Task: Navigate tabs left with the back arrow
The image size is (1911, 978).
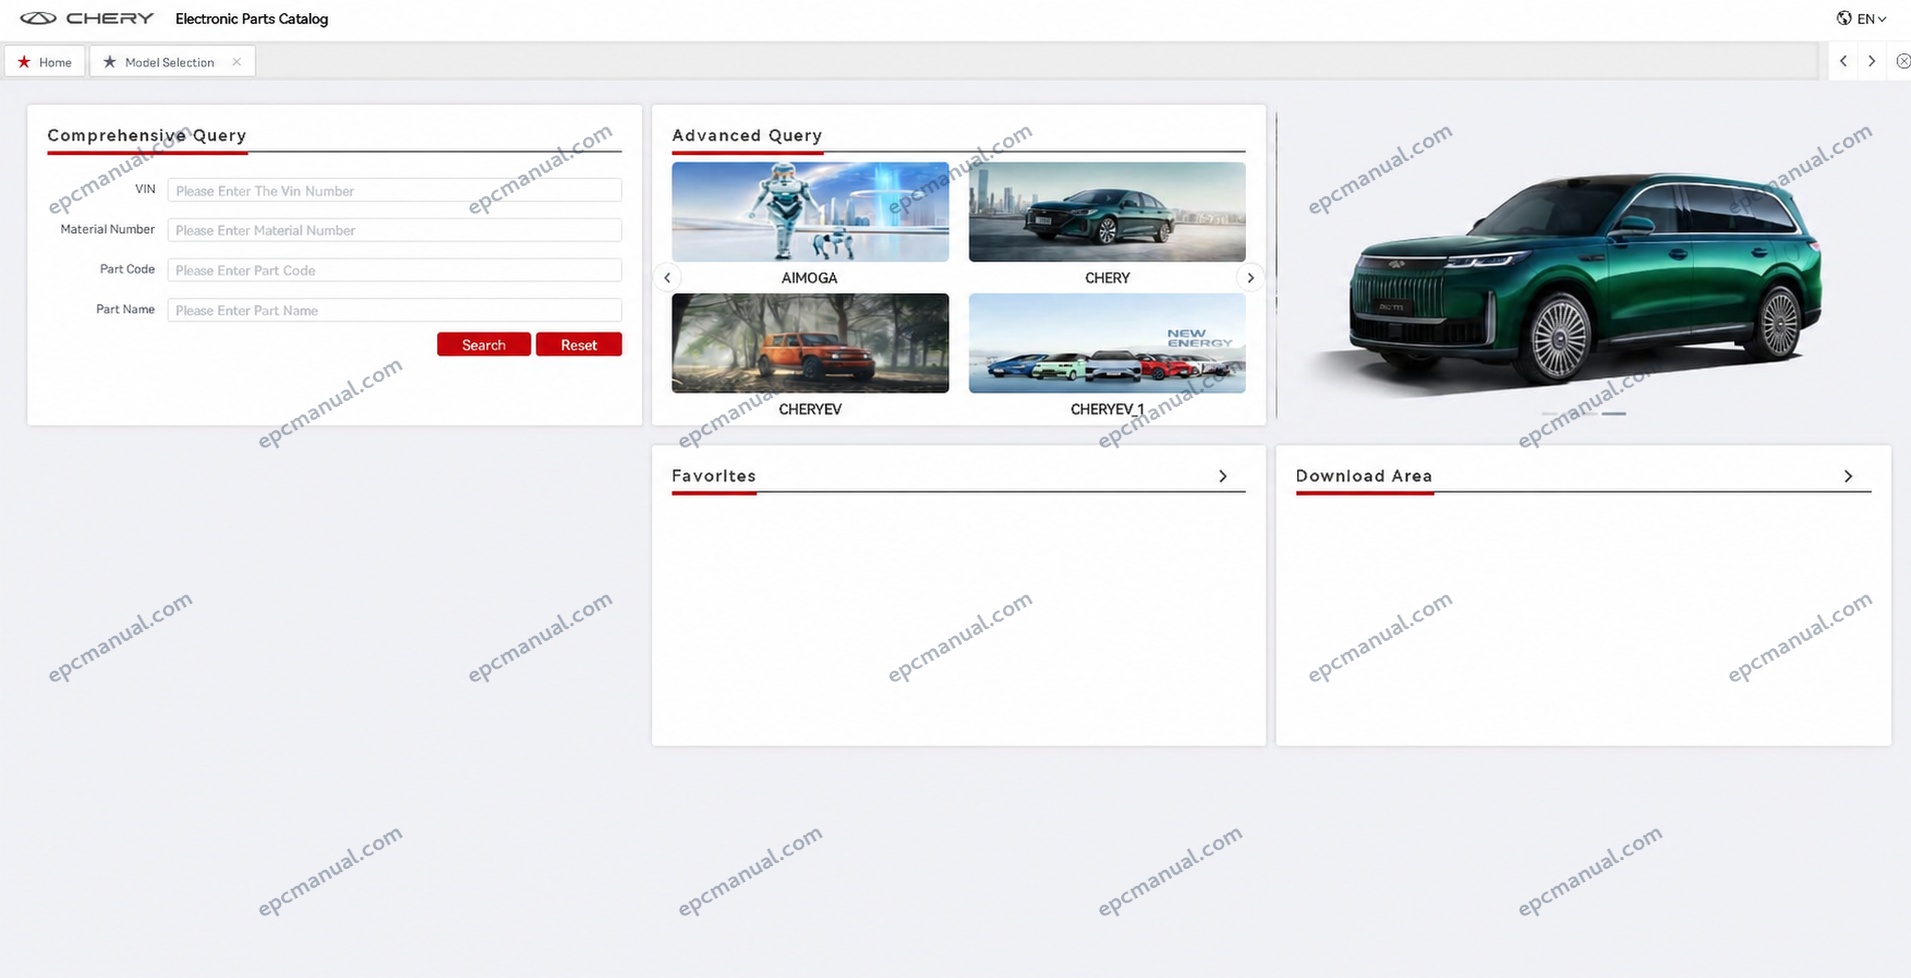Action: tap(1843, 61)
